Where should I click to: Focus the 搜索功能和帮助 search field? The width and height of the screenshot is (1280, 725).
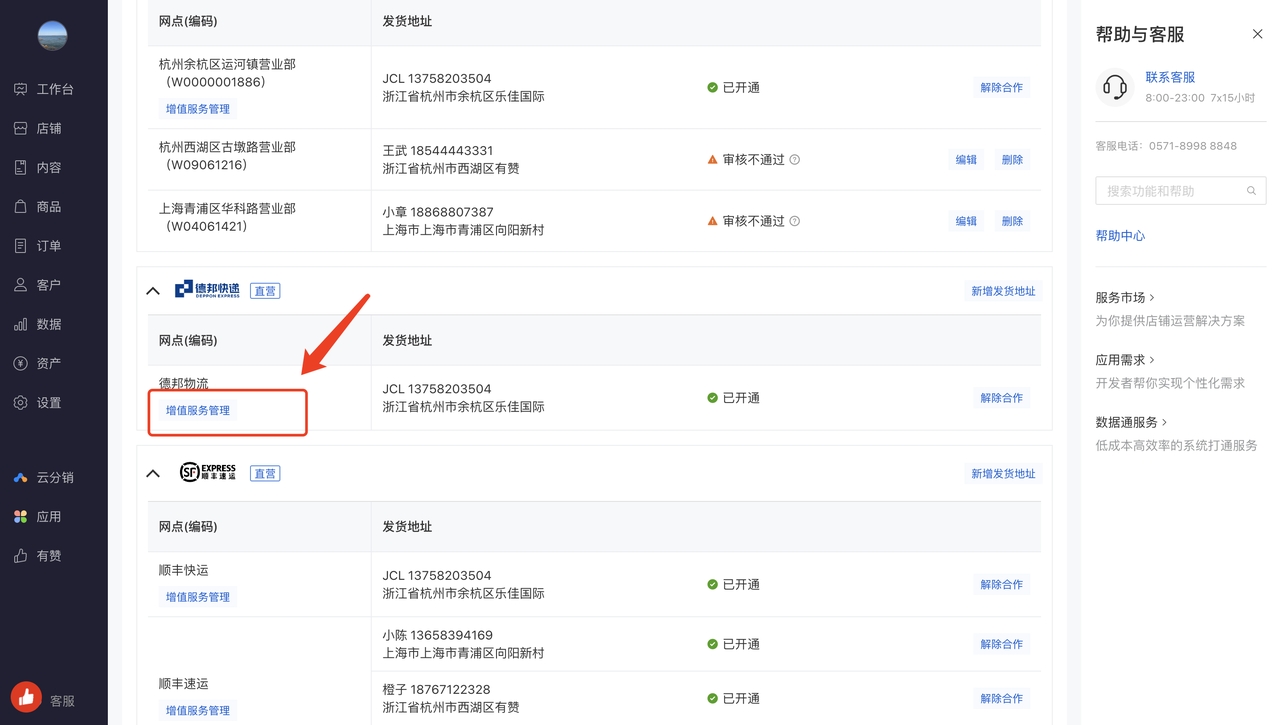pyautogui.click(x=1181, y=190)
